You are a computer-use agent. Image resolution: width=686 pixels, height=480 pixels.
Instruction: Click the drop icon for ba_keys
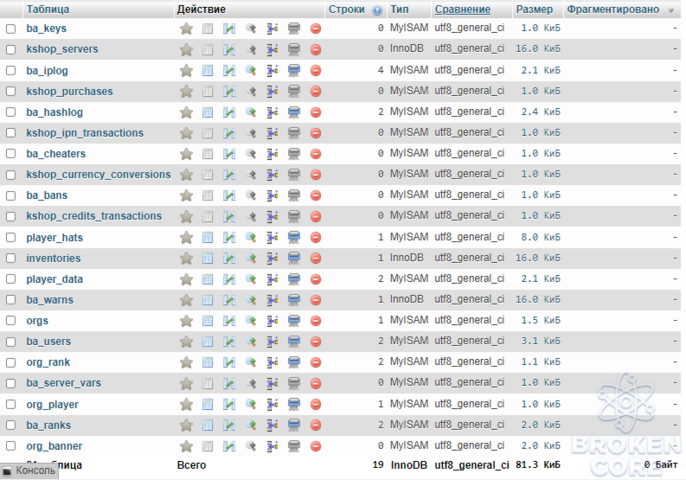pyautogui.click(x=315, y=29)
